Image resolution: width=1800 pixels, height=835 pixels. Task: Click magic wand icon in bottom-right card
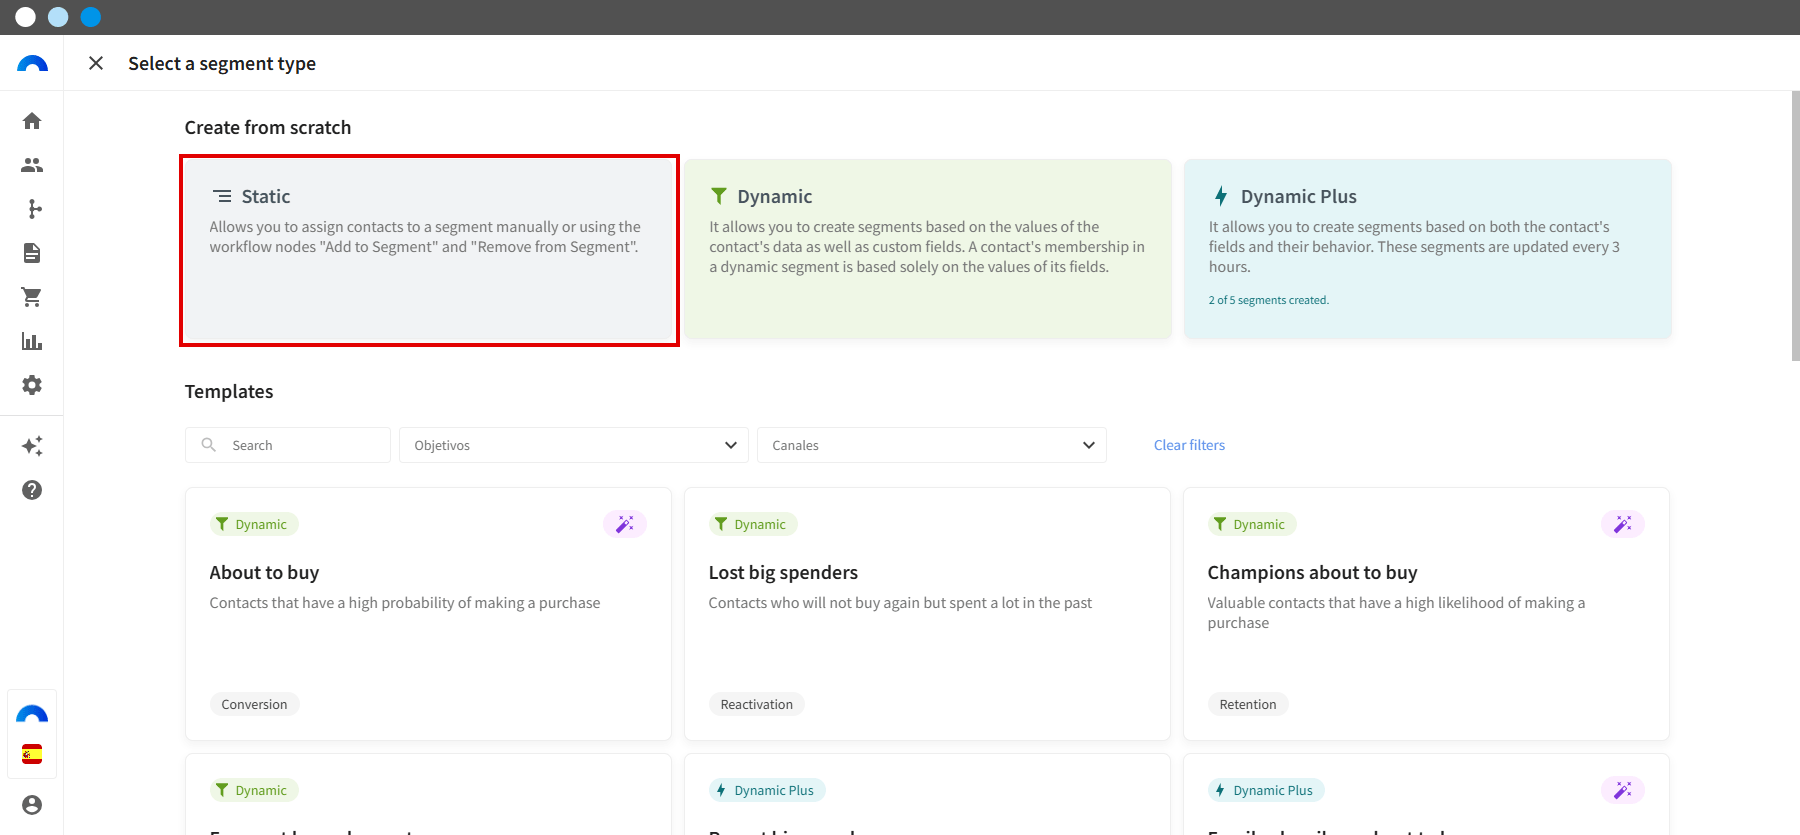1623,790
